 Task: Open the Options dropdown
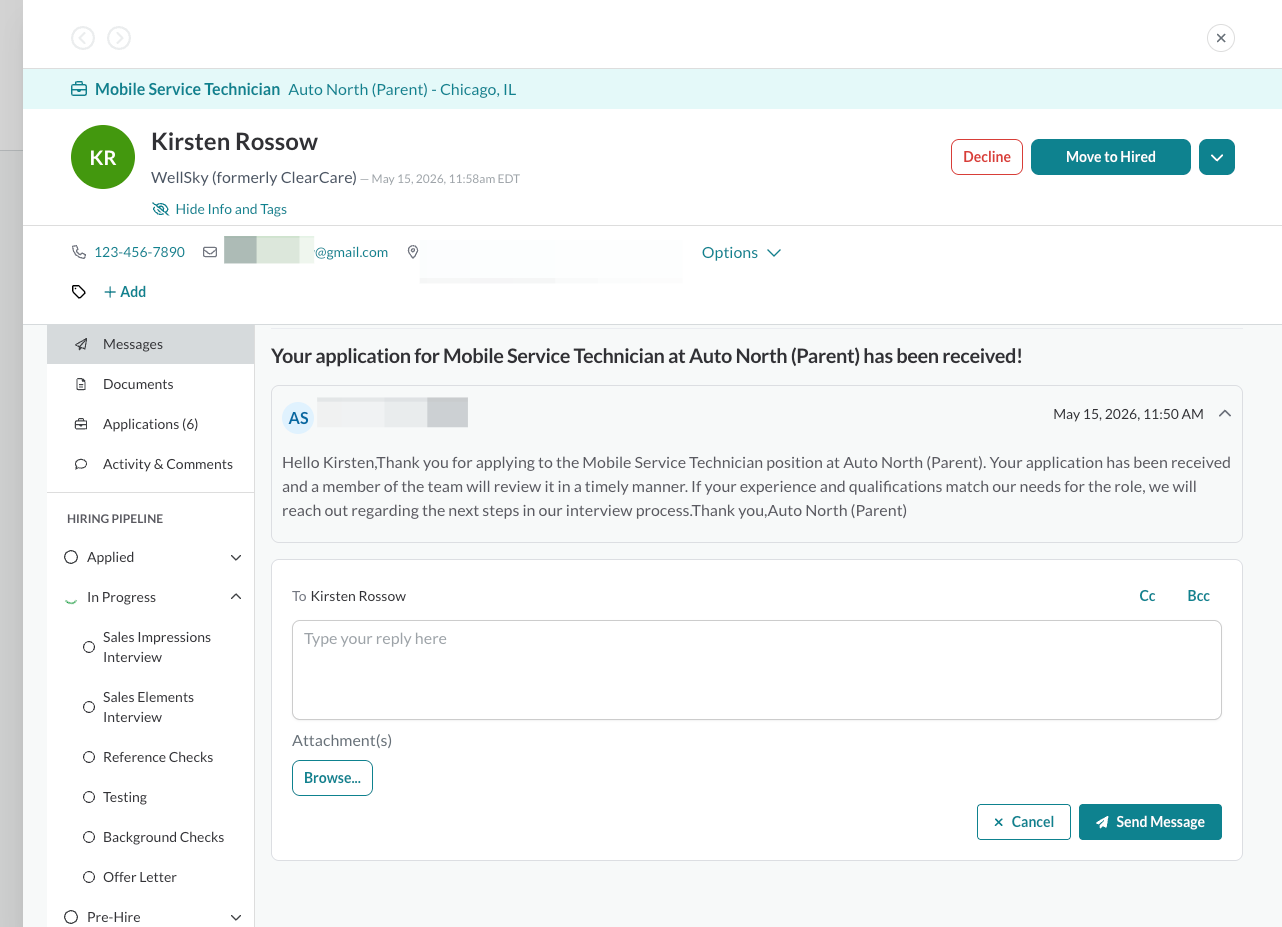point(741,252)
